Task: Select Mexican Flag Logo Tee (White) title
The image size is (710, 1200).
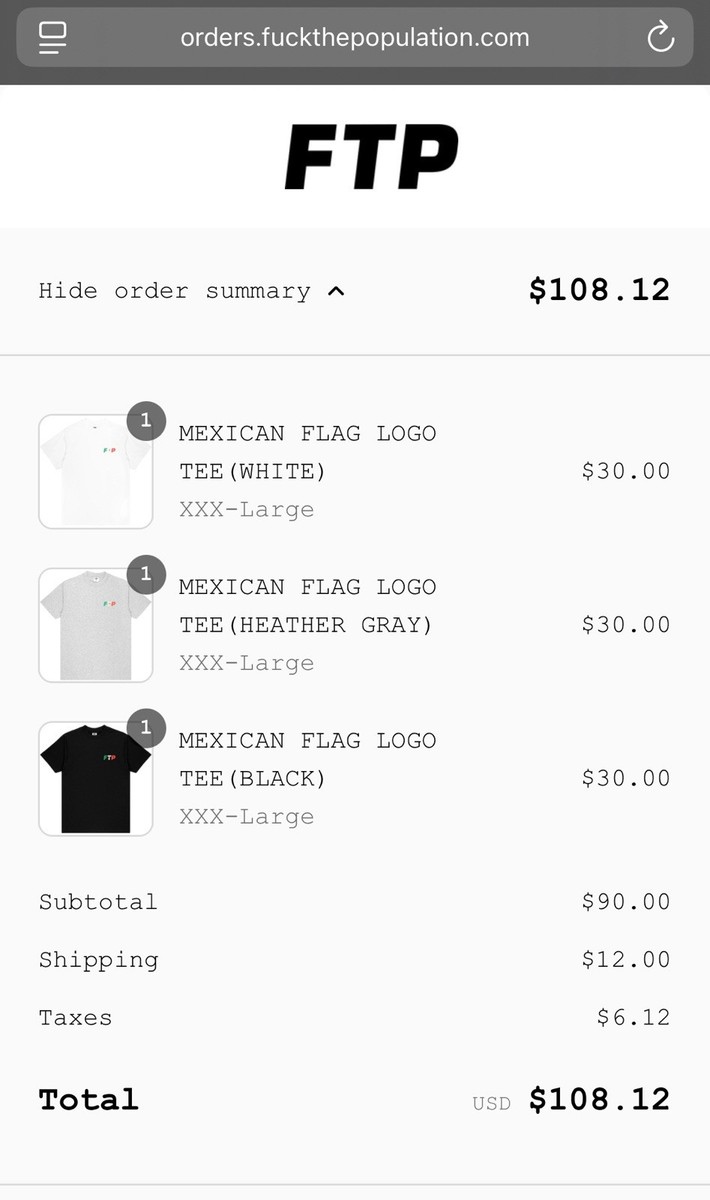Action: tap(307, 452)
